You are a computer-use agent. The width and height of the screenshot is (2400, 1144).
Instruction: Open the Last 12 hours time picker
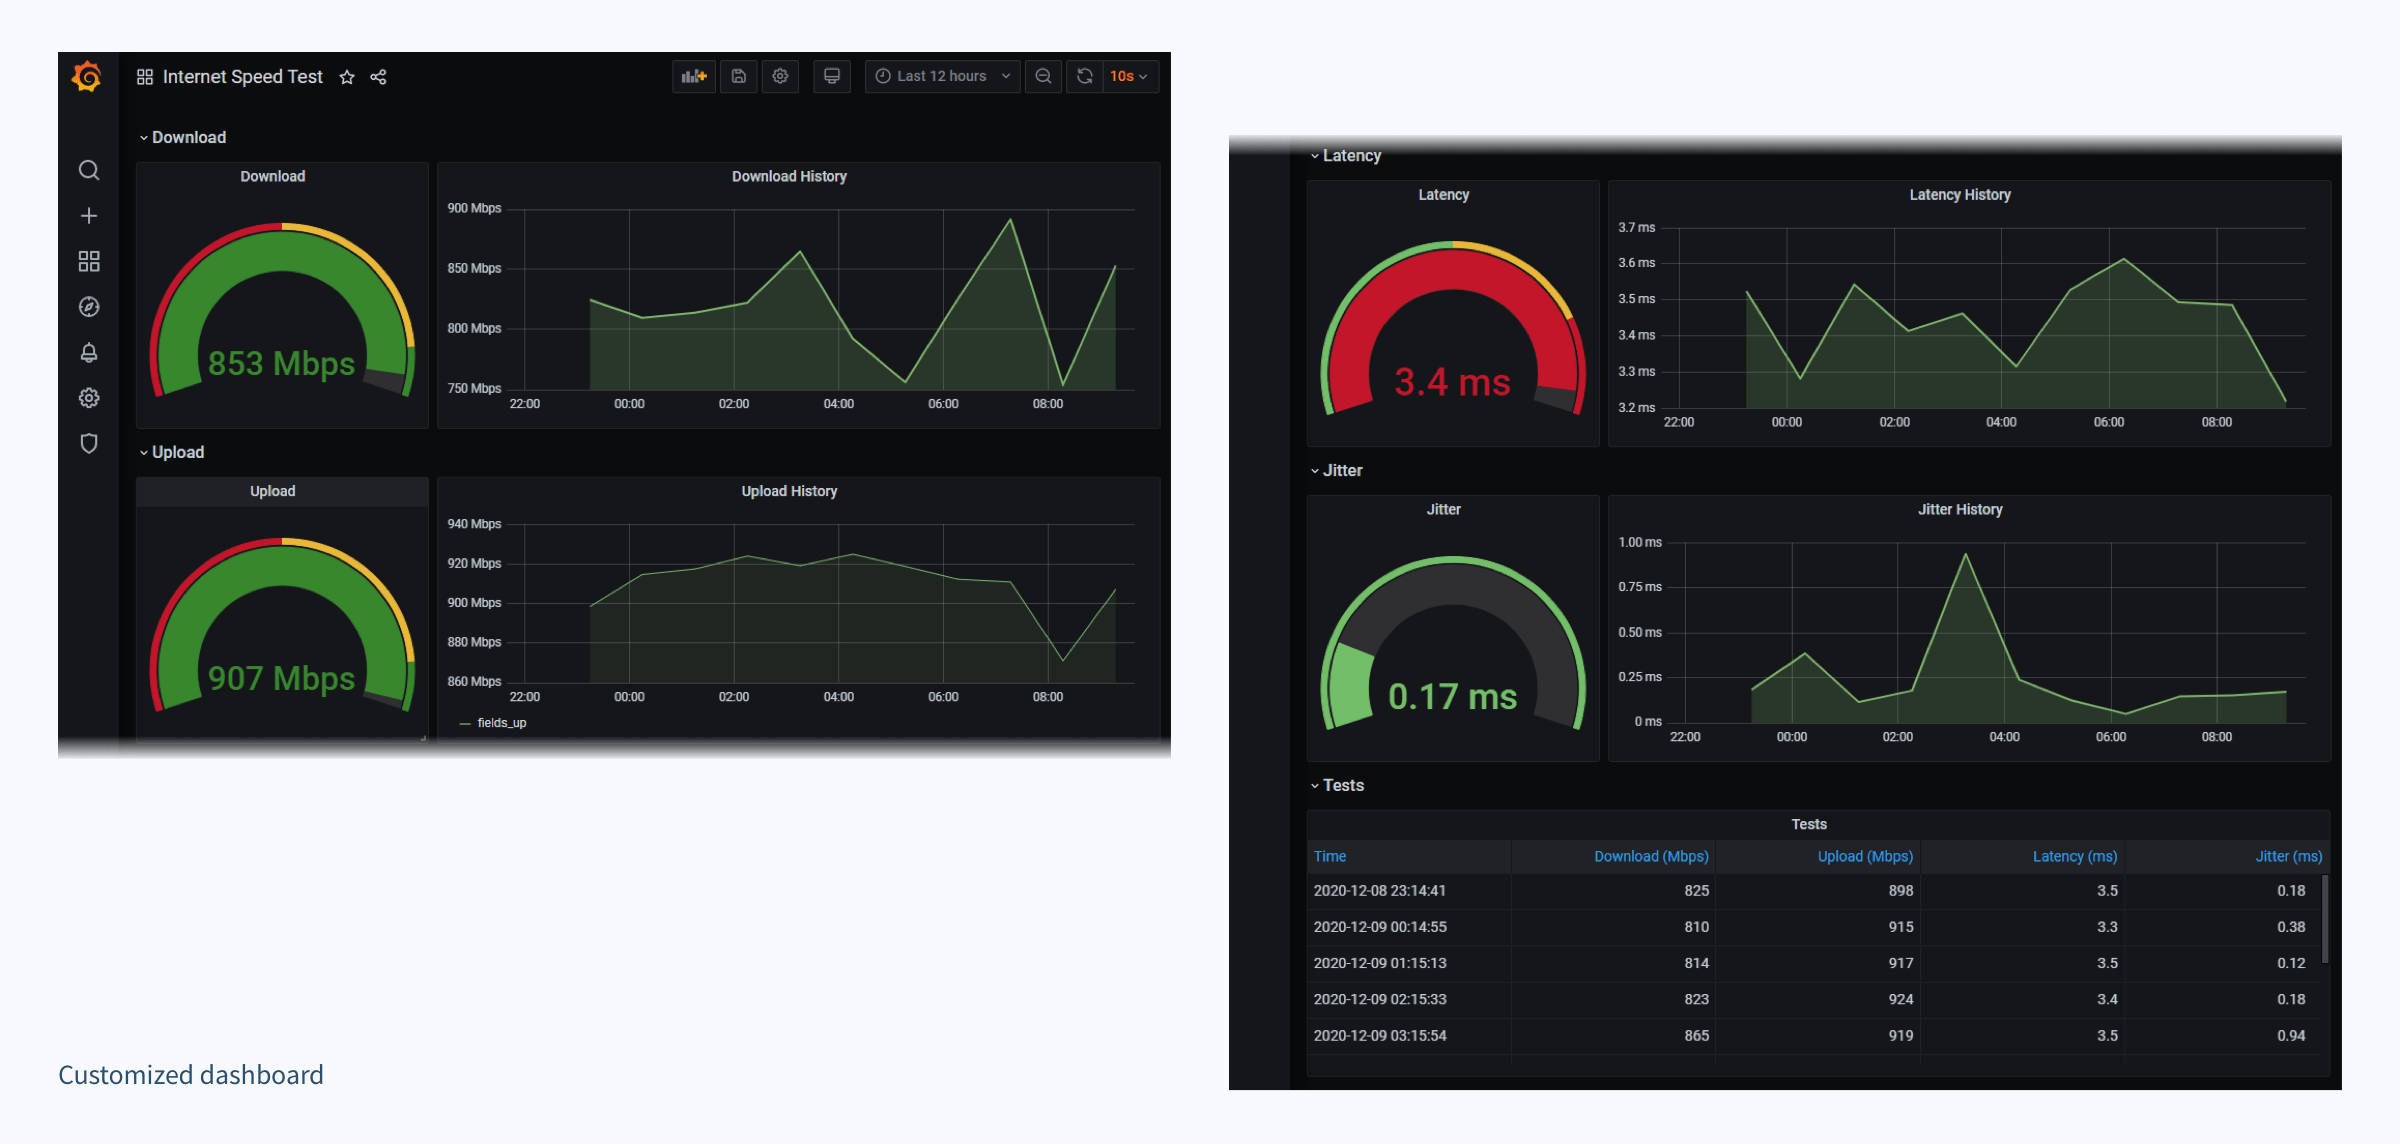(x=942, y=76)
